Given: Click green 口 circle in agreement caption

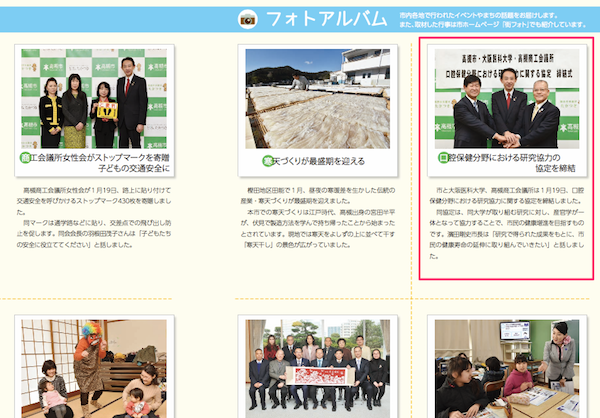Looking at the screenshot, I should [443, 157].
